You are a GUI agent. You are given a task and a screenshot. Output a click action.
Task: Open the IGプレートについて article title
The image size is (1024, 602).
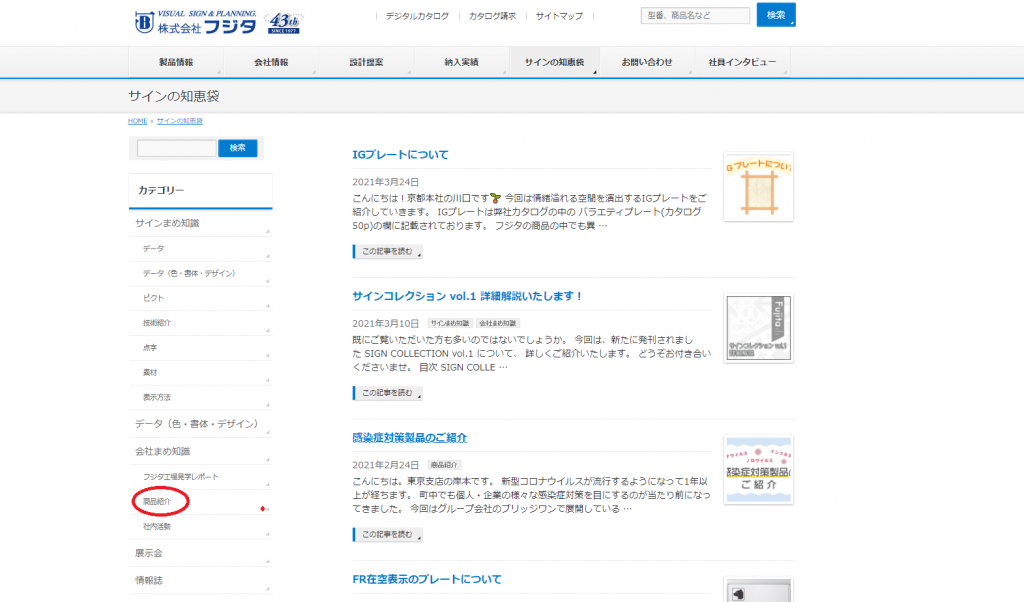click(400, 155)
